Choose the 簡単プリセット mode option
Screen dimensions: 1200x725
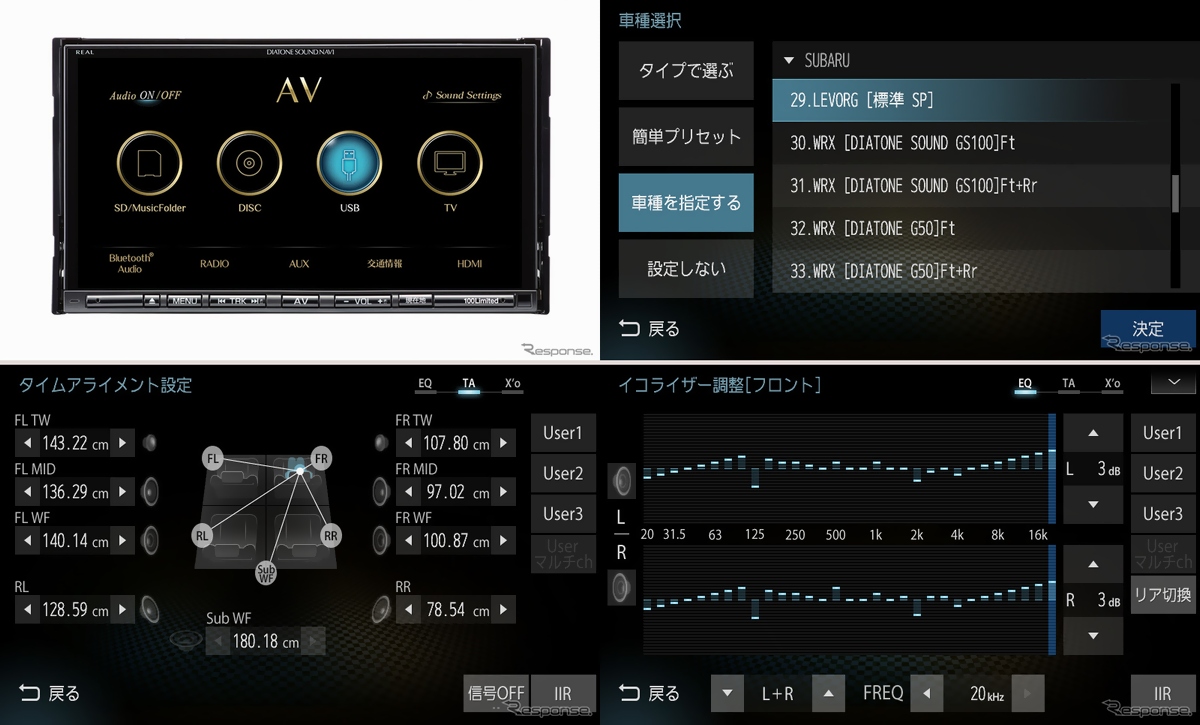[686, 137]
